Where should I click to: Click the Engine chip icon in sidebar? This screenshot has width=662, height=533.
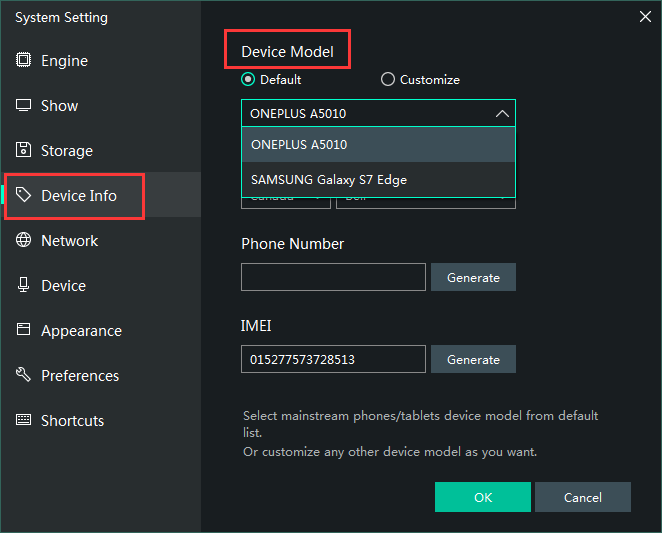click(x=23, y=61)
